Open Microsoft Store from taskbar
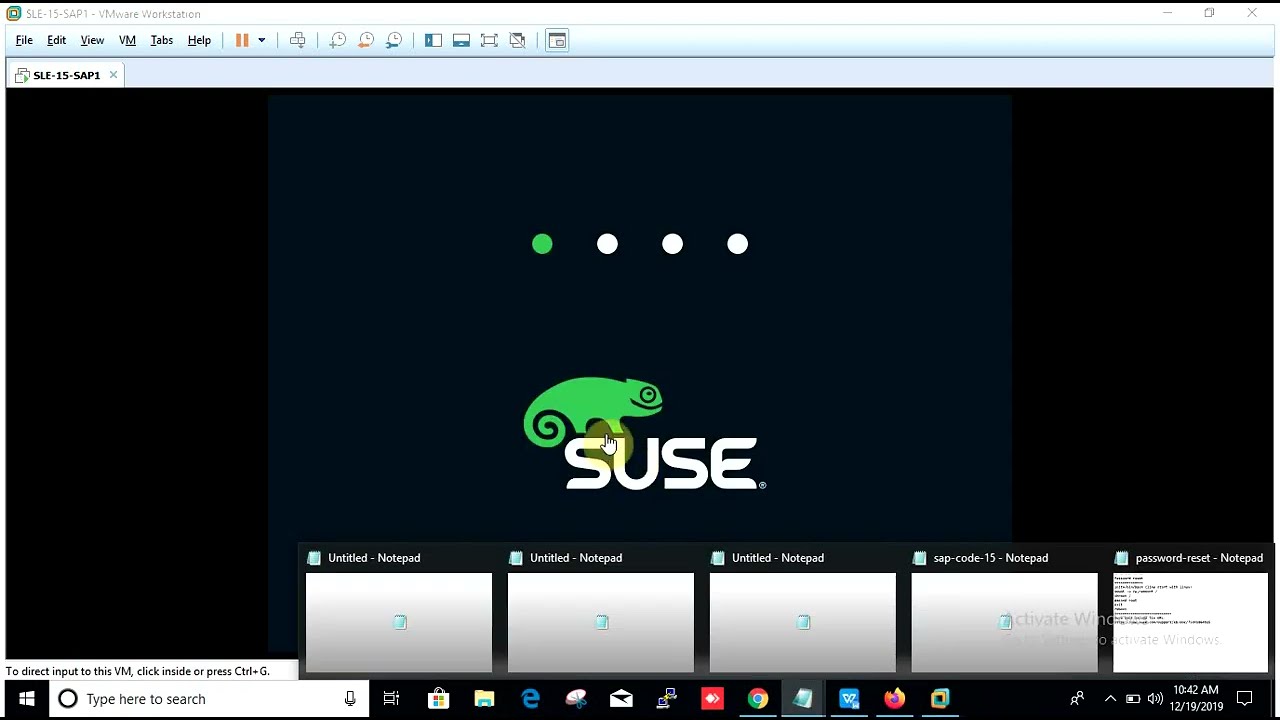Viewport: 1280px width, 720px height. click(x=438, y=699)
